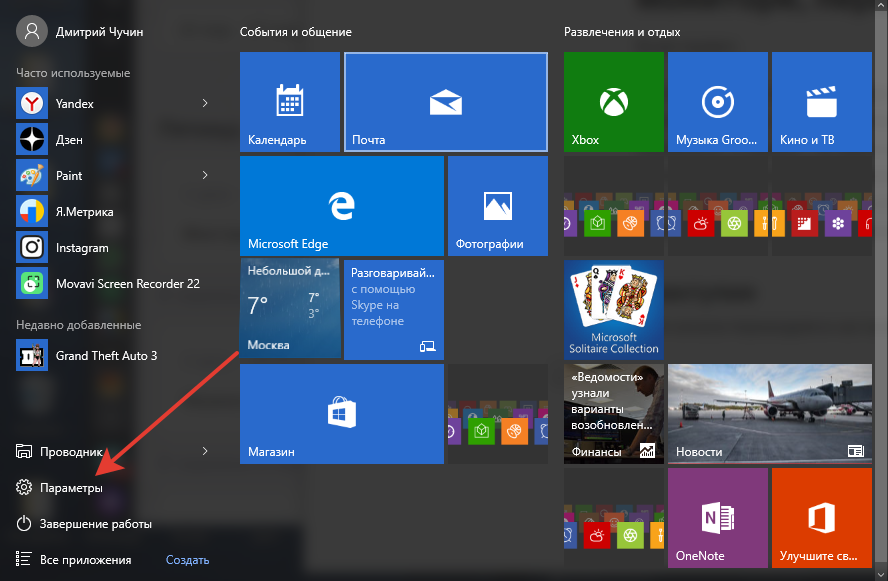Screen dimensions: 888x581
Task: Expand Проводник submenu arrow
Action: [205, 451]
